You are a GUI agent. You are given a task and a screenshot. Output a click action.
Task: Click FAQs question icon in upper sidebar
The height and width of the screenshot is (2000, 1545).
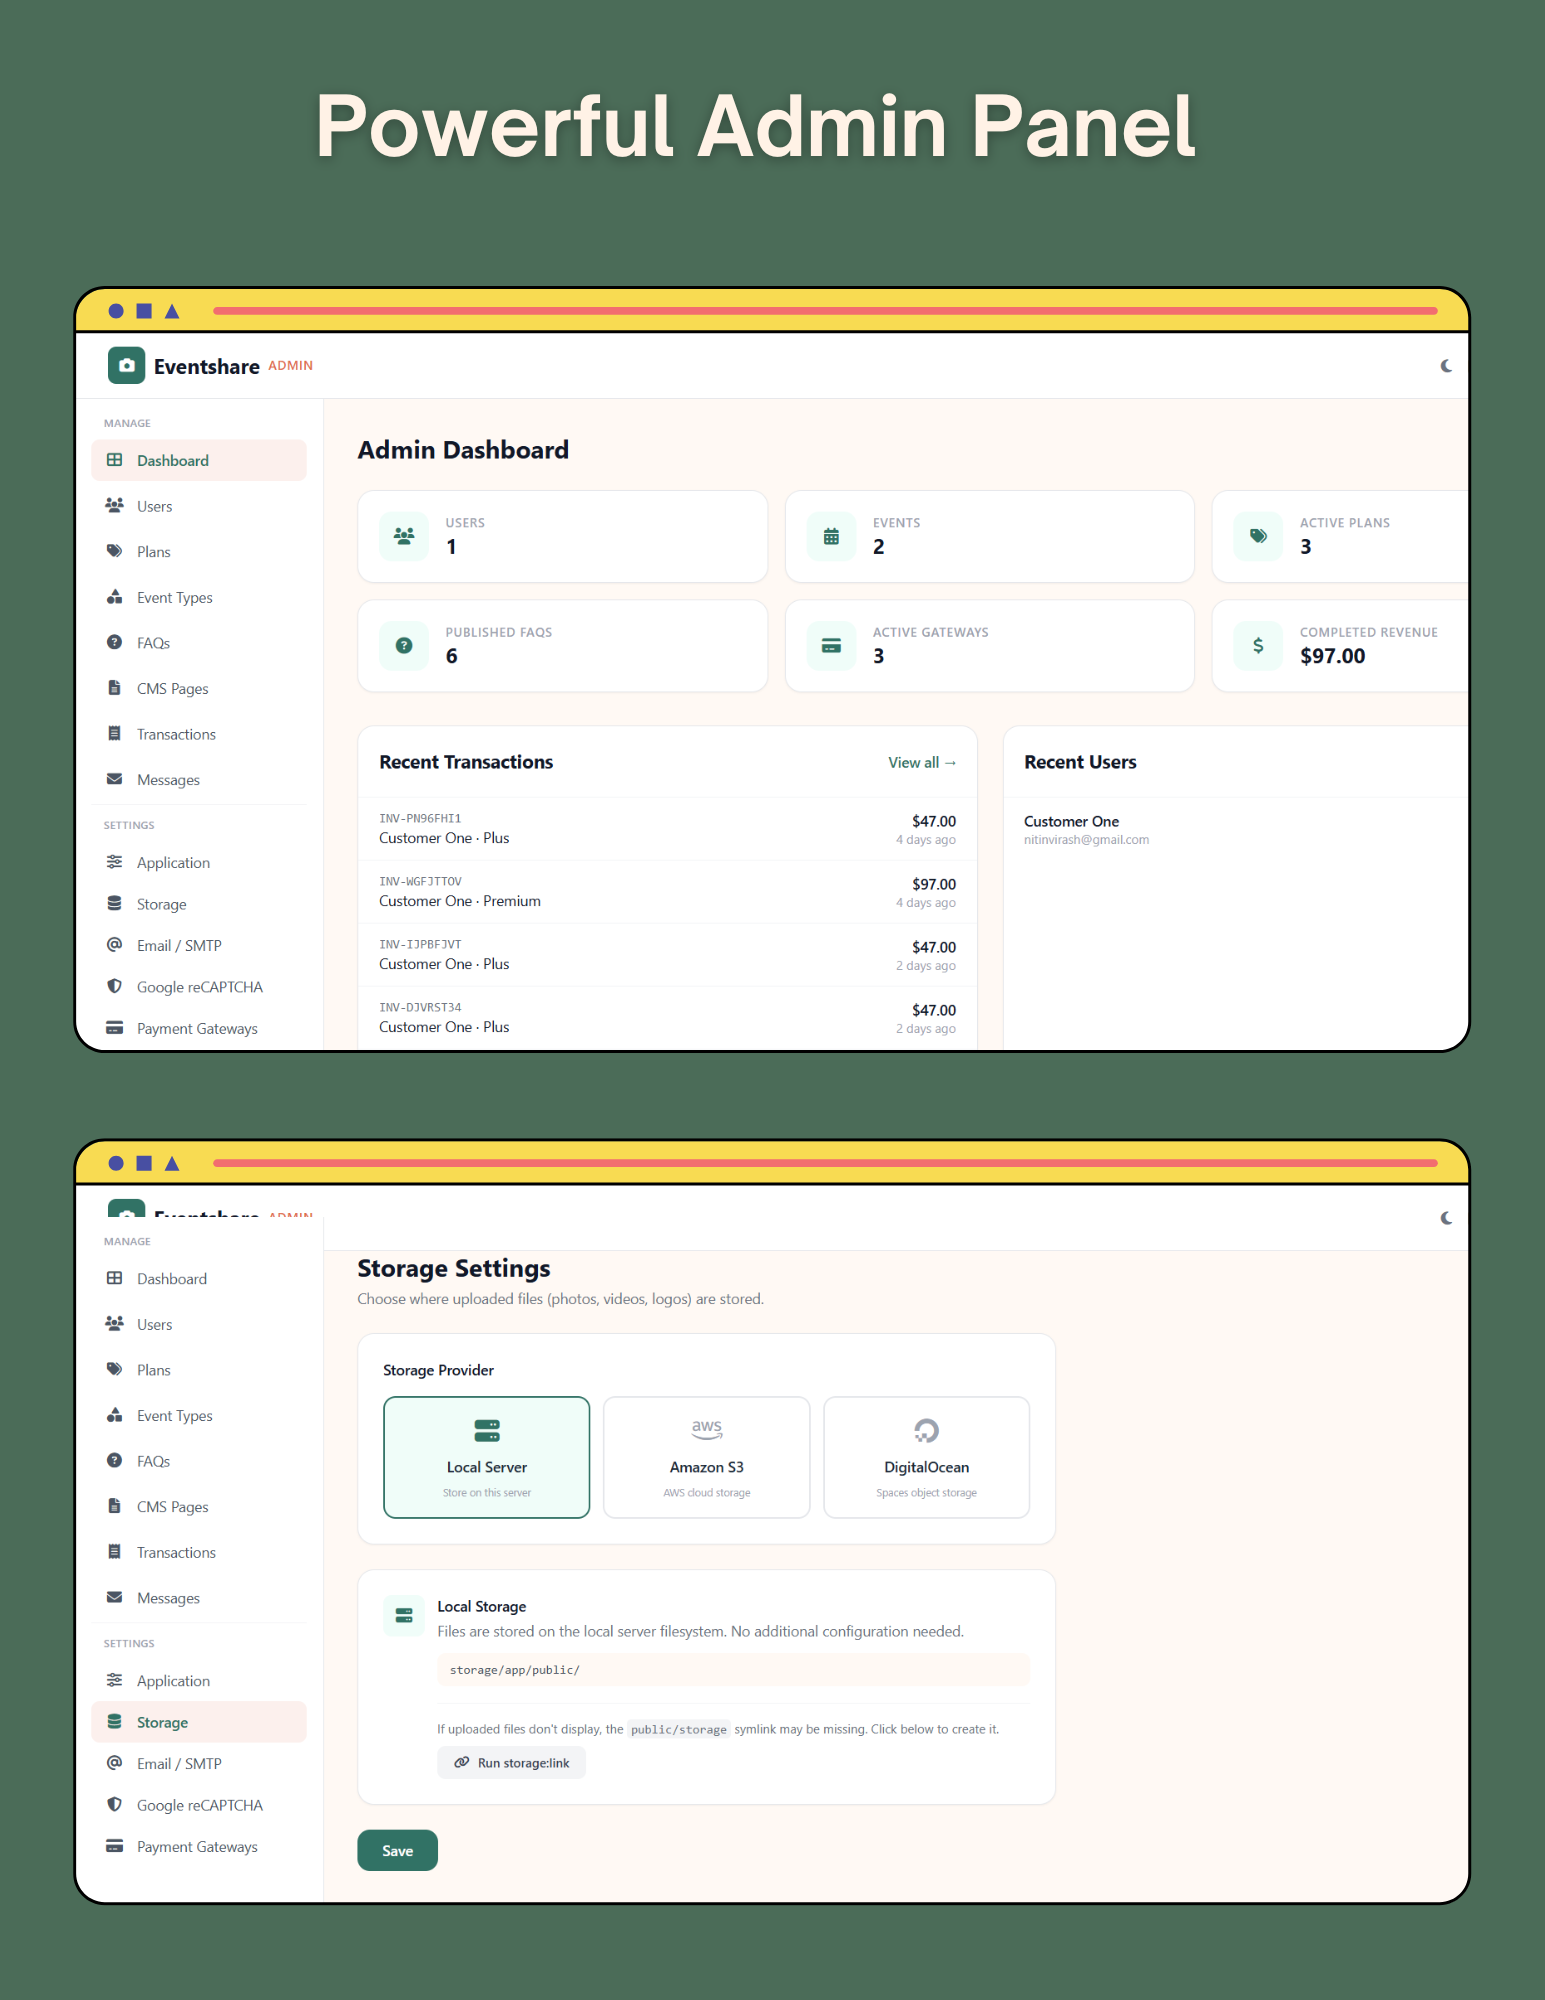tap(115, 643)
